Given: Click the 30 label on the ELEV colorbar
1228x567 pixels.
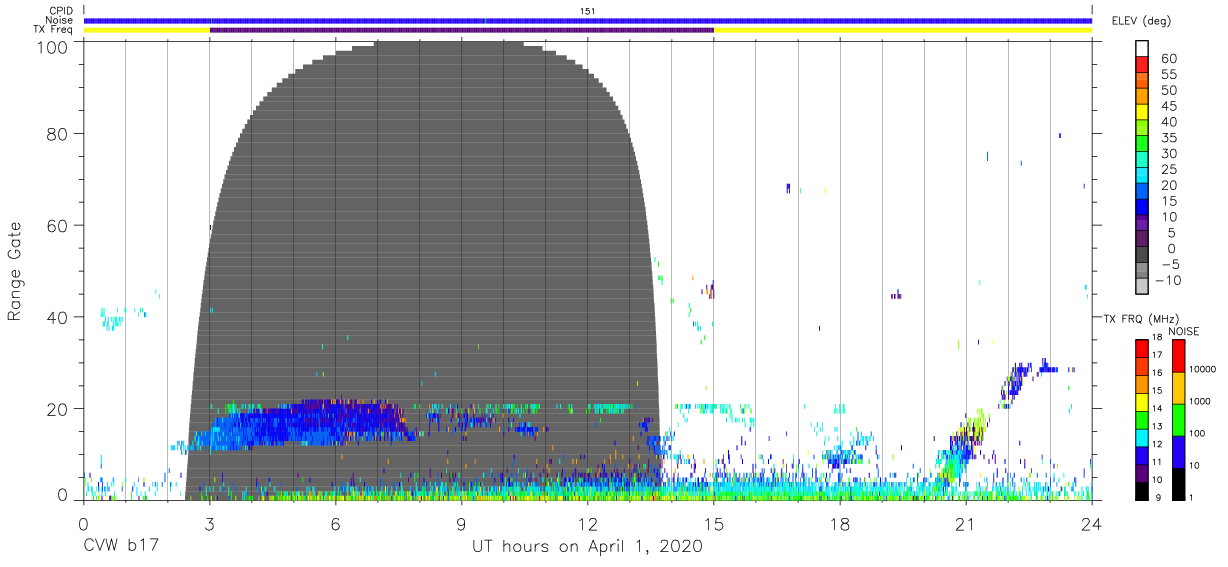Looking at the screenshot, I should pyautogui.click(x=1169, y=154).
